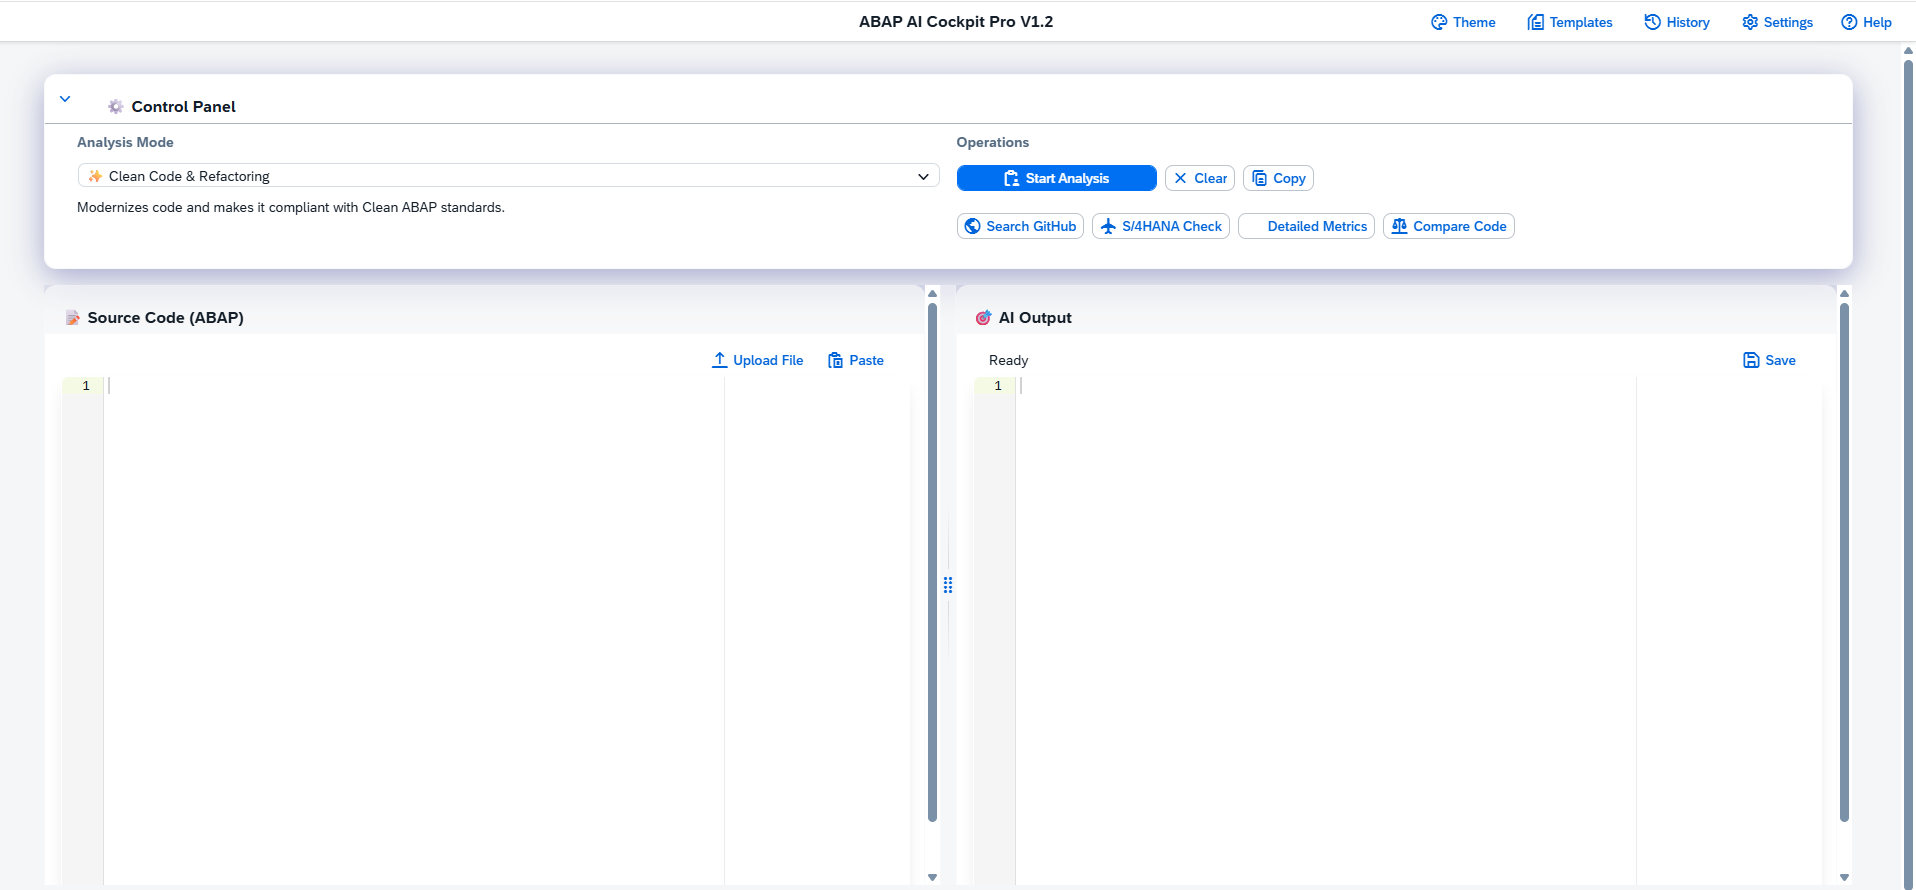Click the AI Output scroll-down arrow

[x=1844, y=877]
